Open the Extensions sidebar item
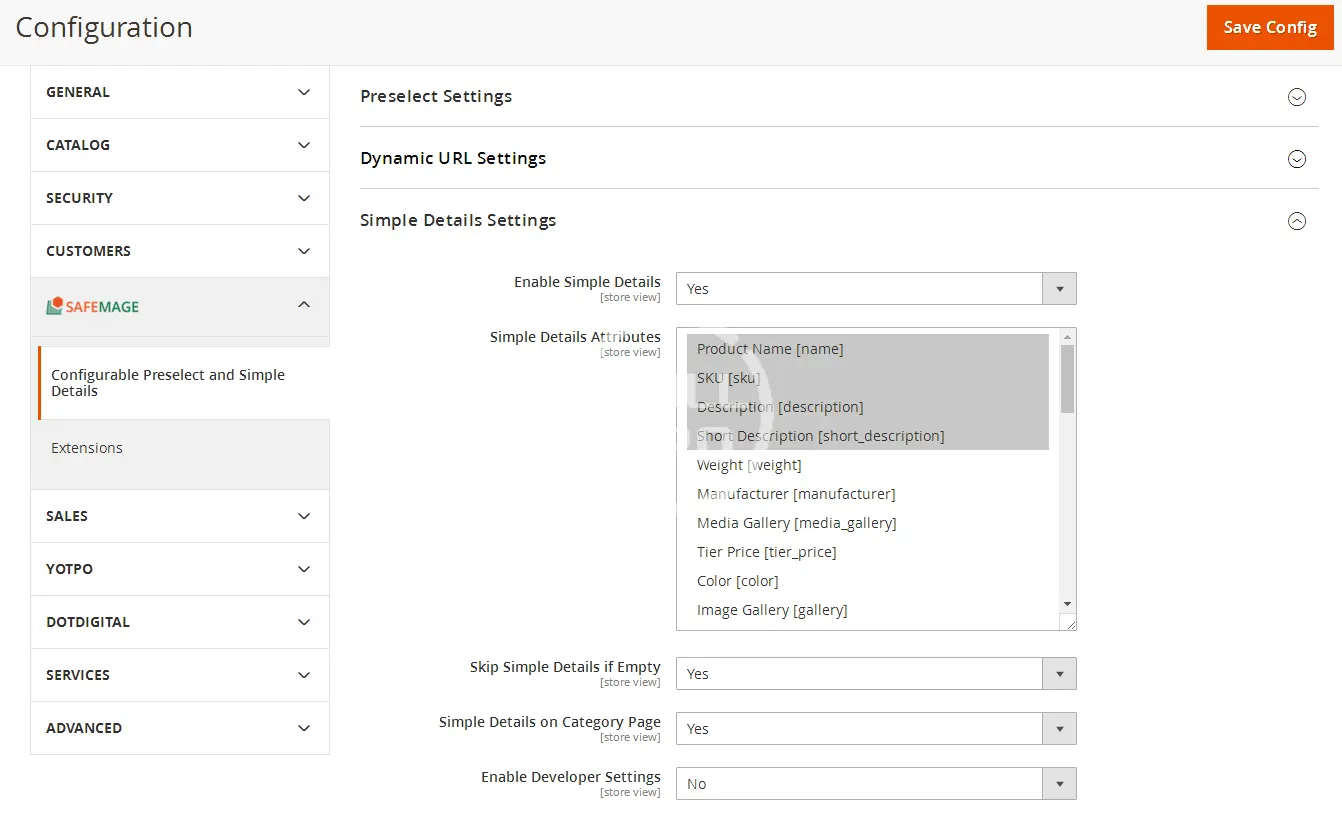The image size is (1342, 827). [87, 448]
